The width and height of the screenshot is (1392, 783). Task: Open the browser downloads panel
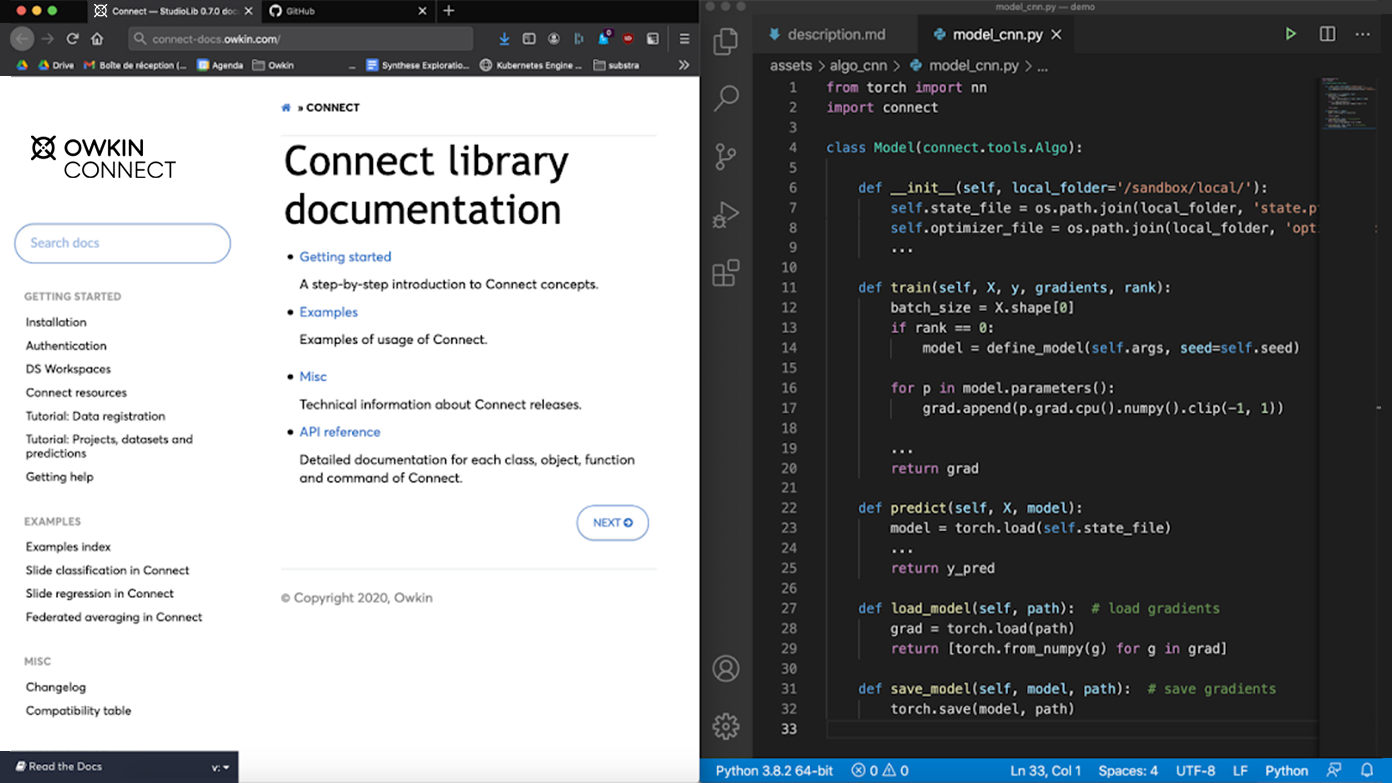coord(504,39)
